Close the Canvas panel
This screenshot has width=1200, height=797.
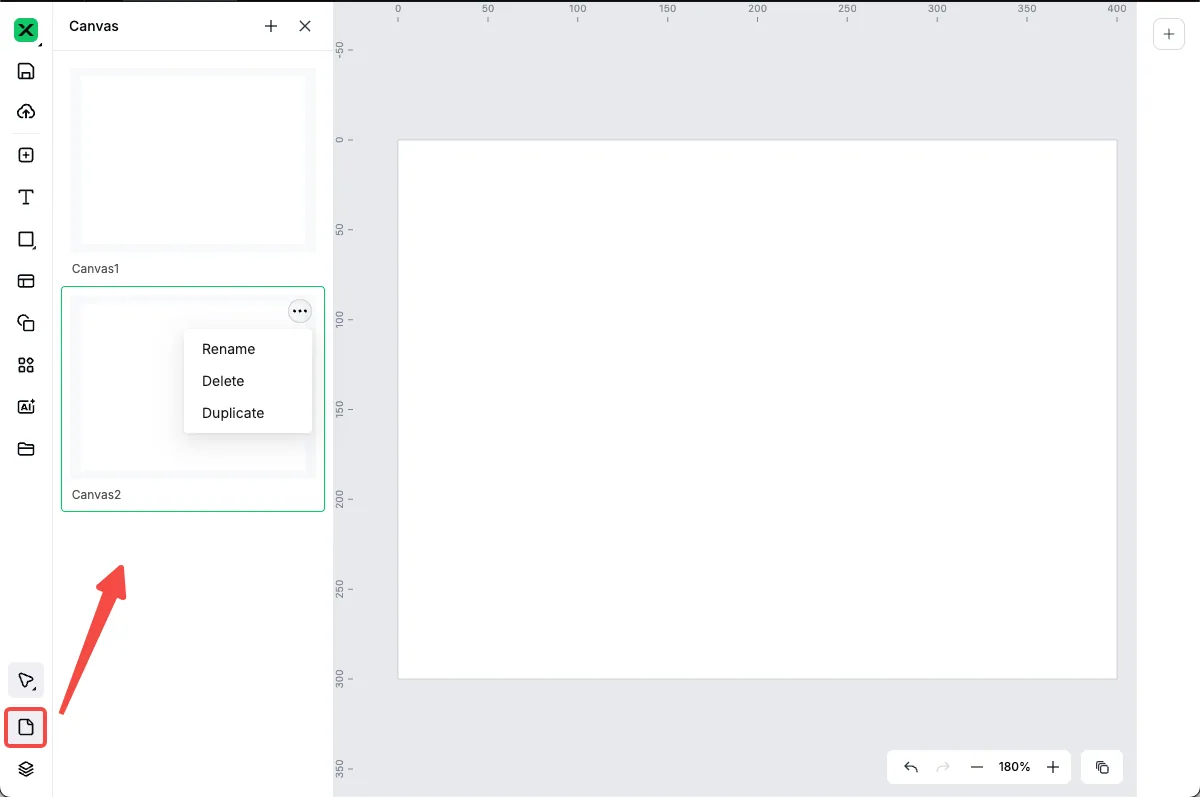305,26
